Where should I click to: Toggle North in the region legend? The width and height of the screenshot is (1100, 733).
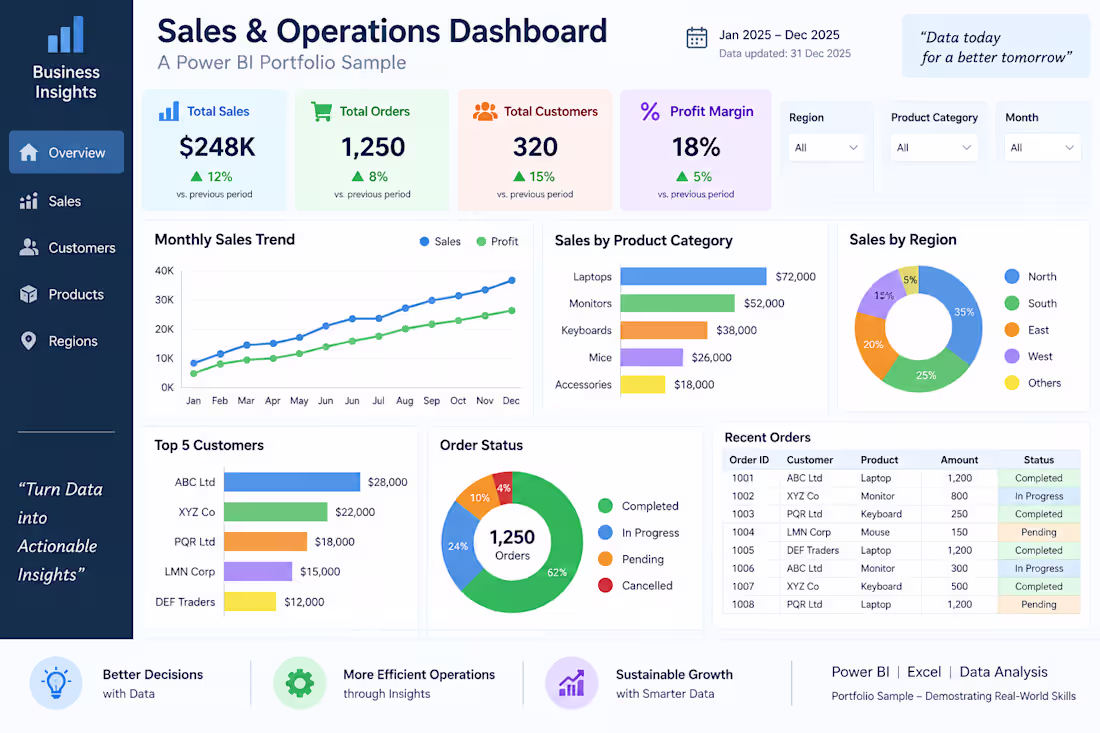click(1030, 276)
